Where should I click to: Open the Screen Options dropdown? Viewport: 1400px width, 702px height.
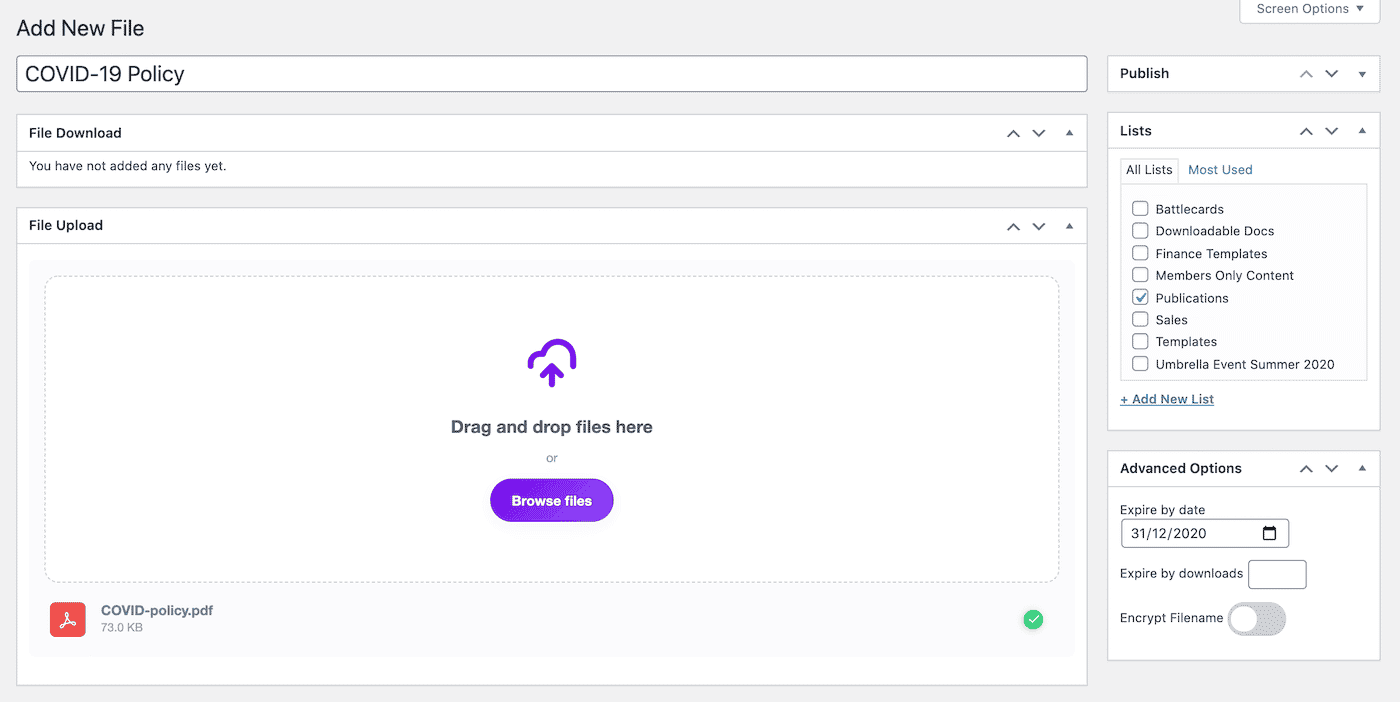(1309, 9)
